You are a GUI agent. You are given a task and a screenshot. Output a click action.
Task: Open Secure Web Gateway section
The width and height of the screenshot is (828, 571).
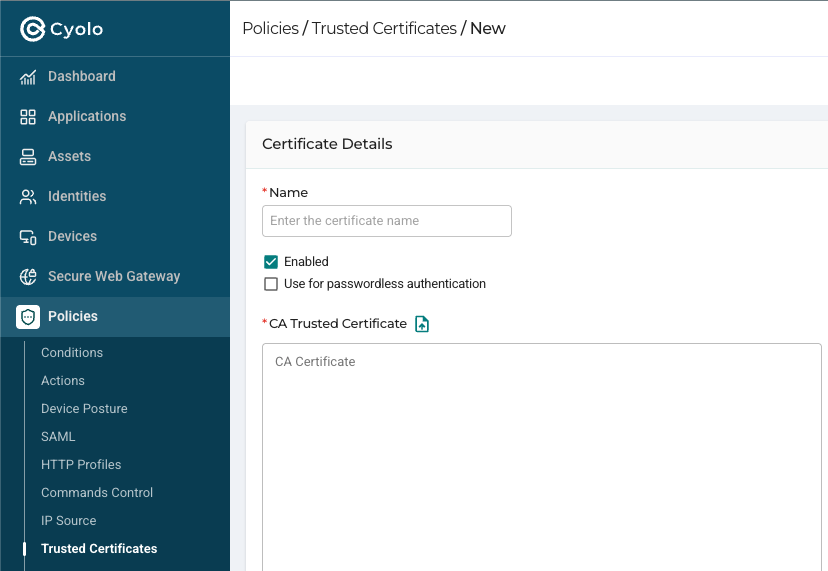tap(114, 276)
